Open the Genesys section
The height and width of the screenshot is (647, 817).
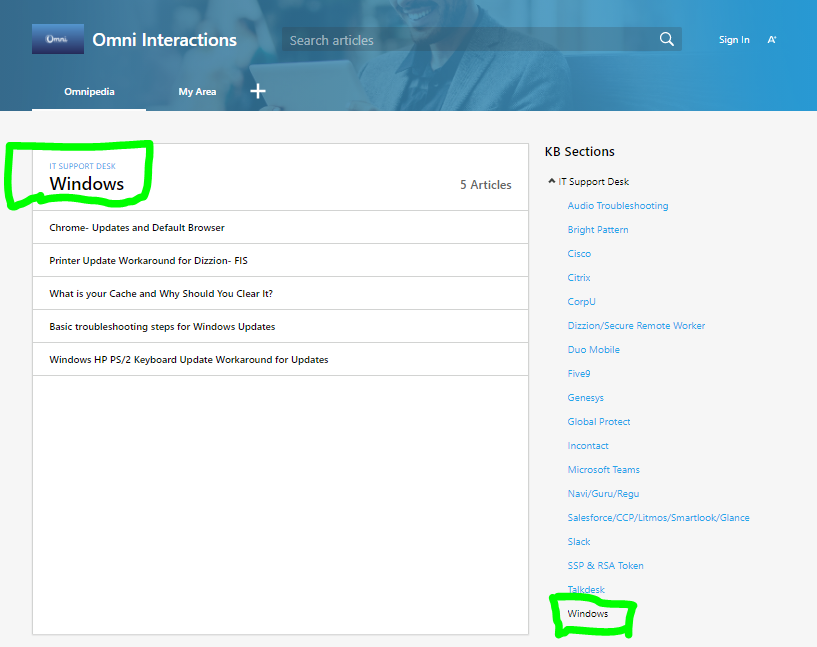pyautogui.click(x=585, y=397)
